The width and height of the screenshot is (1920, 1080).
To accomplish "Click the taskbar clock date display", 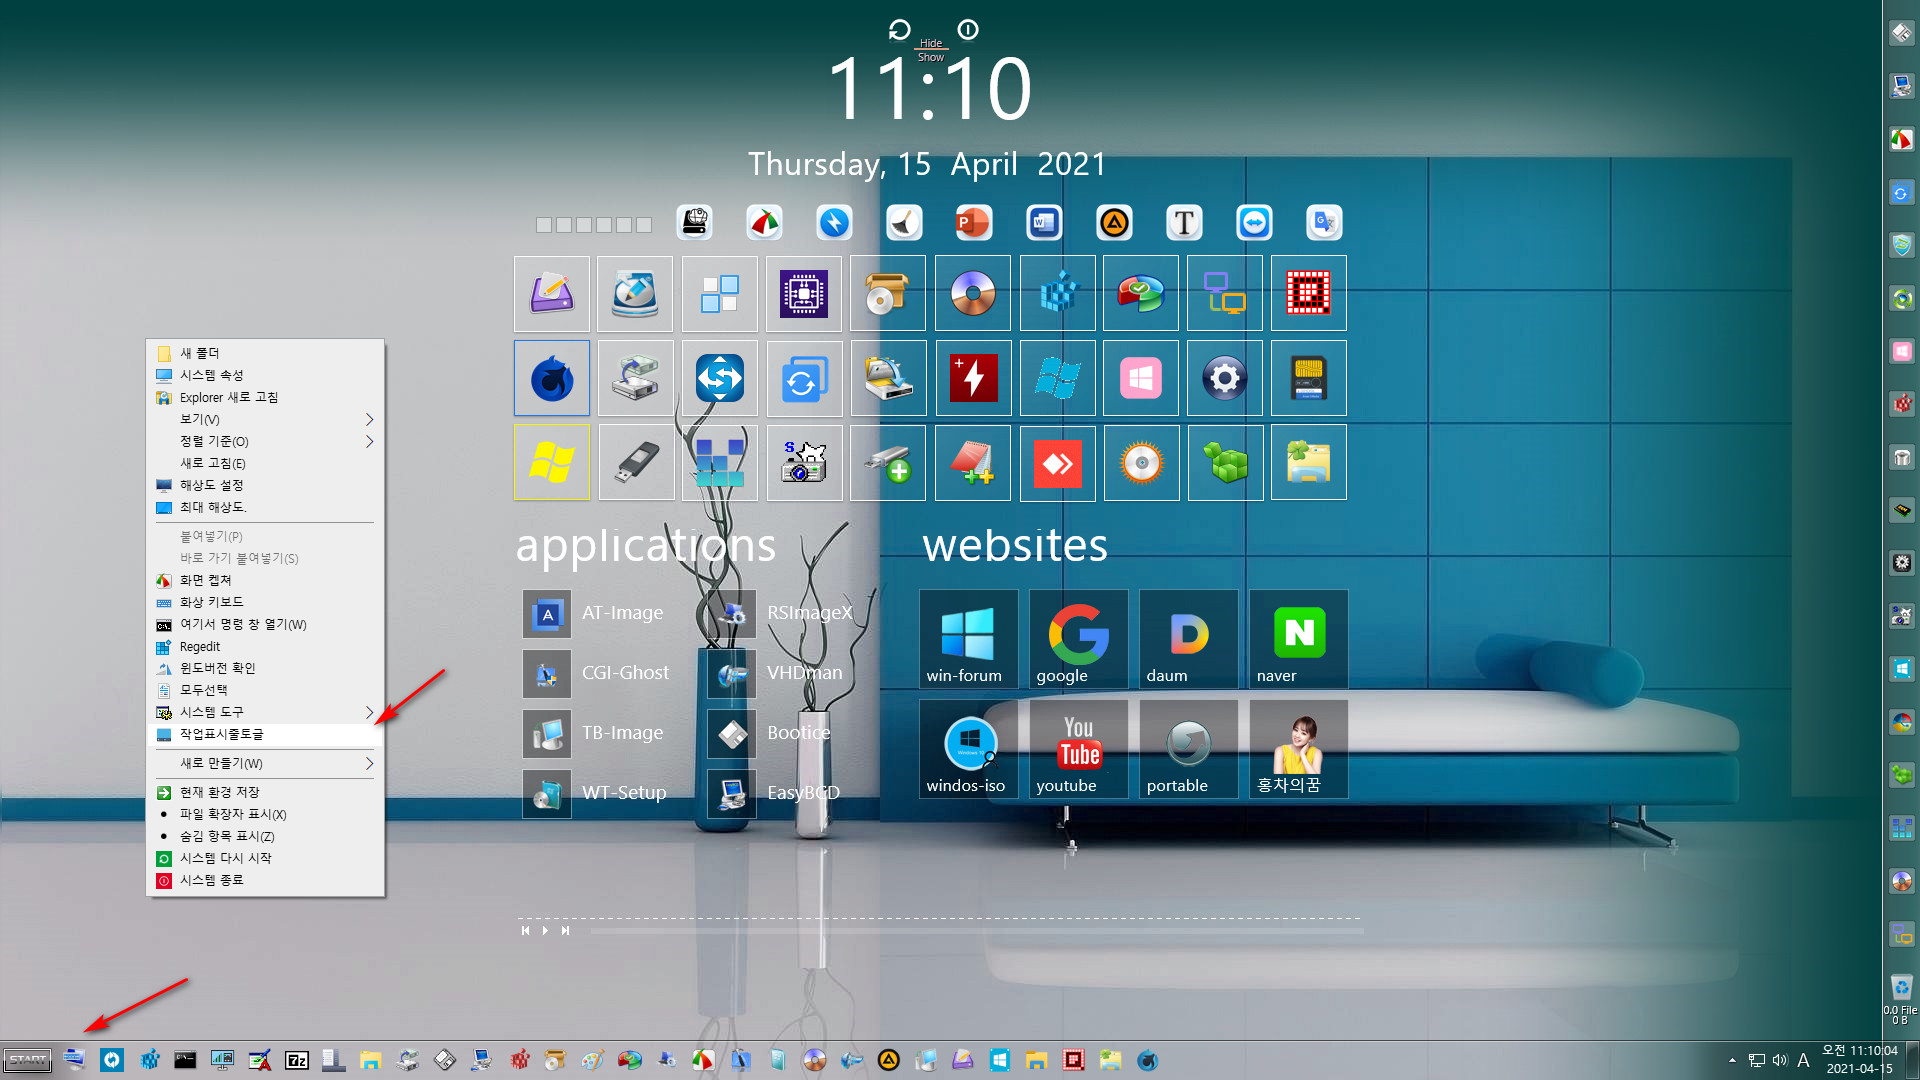I will (1860, 1060).
